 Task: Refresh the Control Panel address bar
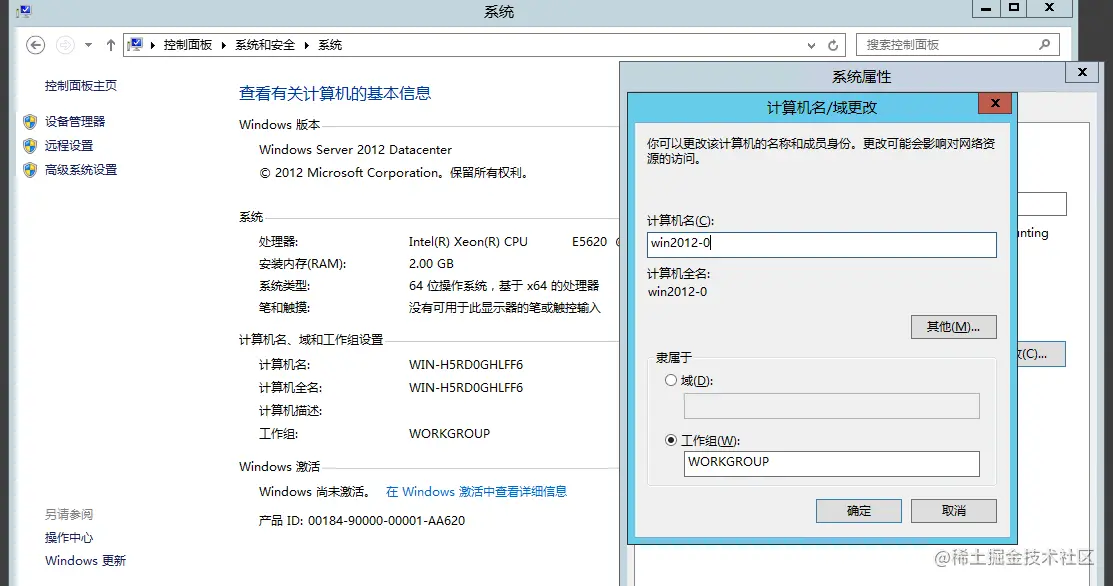click(x=833, y=45)
